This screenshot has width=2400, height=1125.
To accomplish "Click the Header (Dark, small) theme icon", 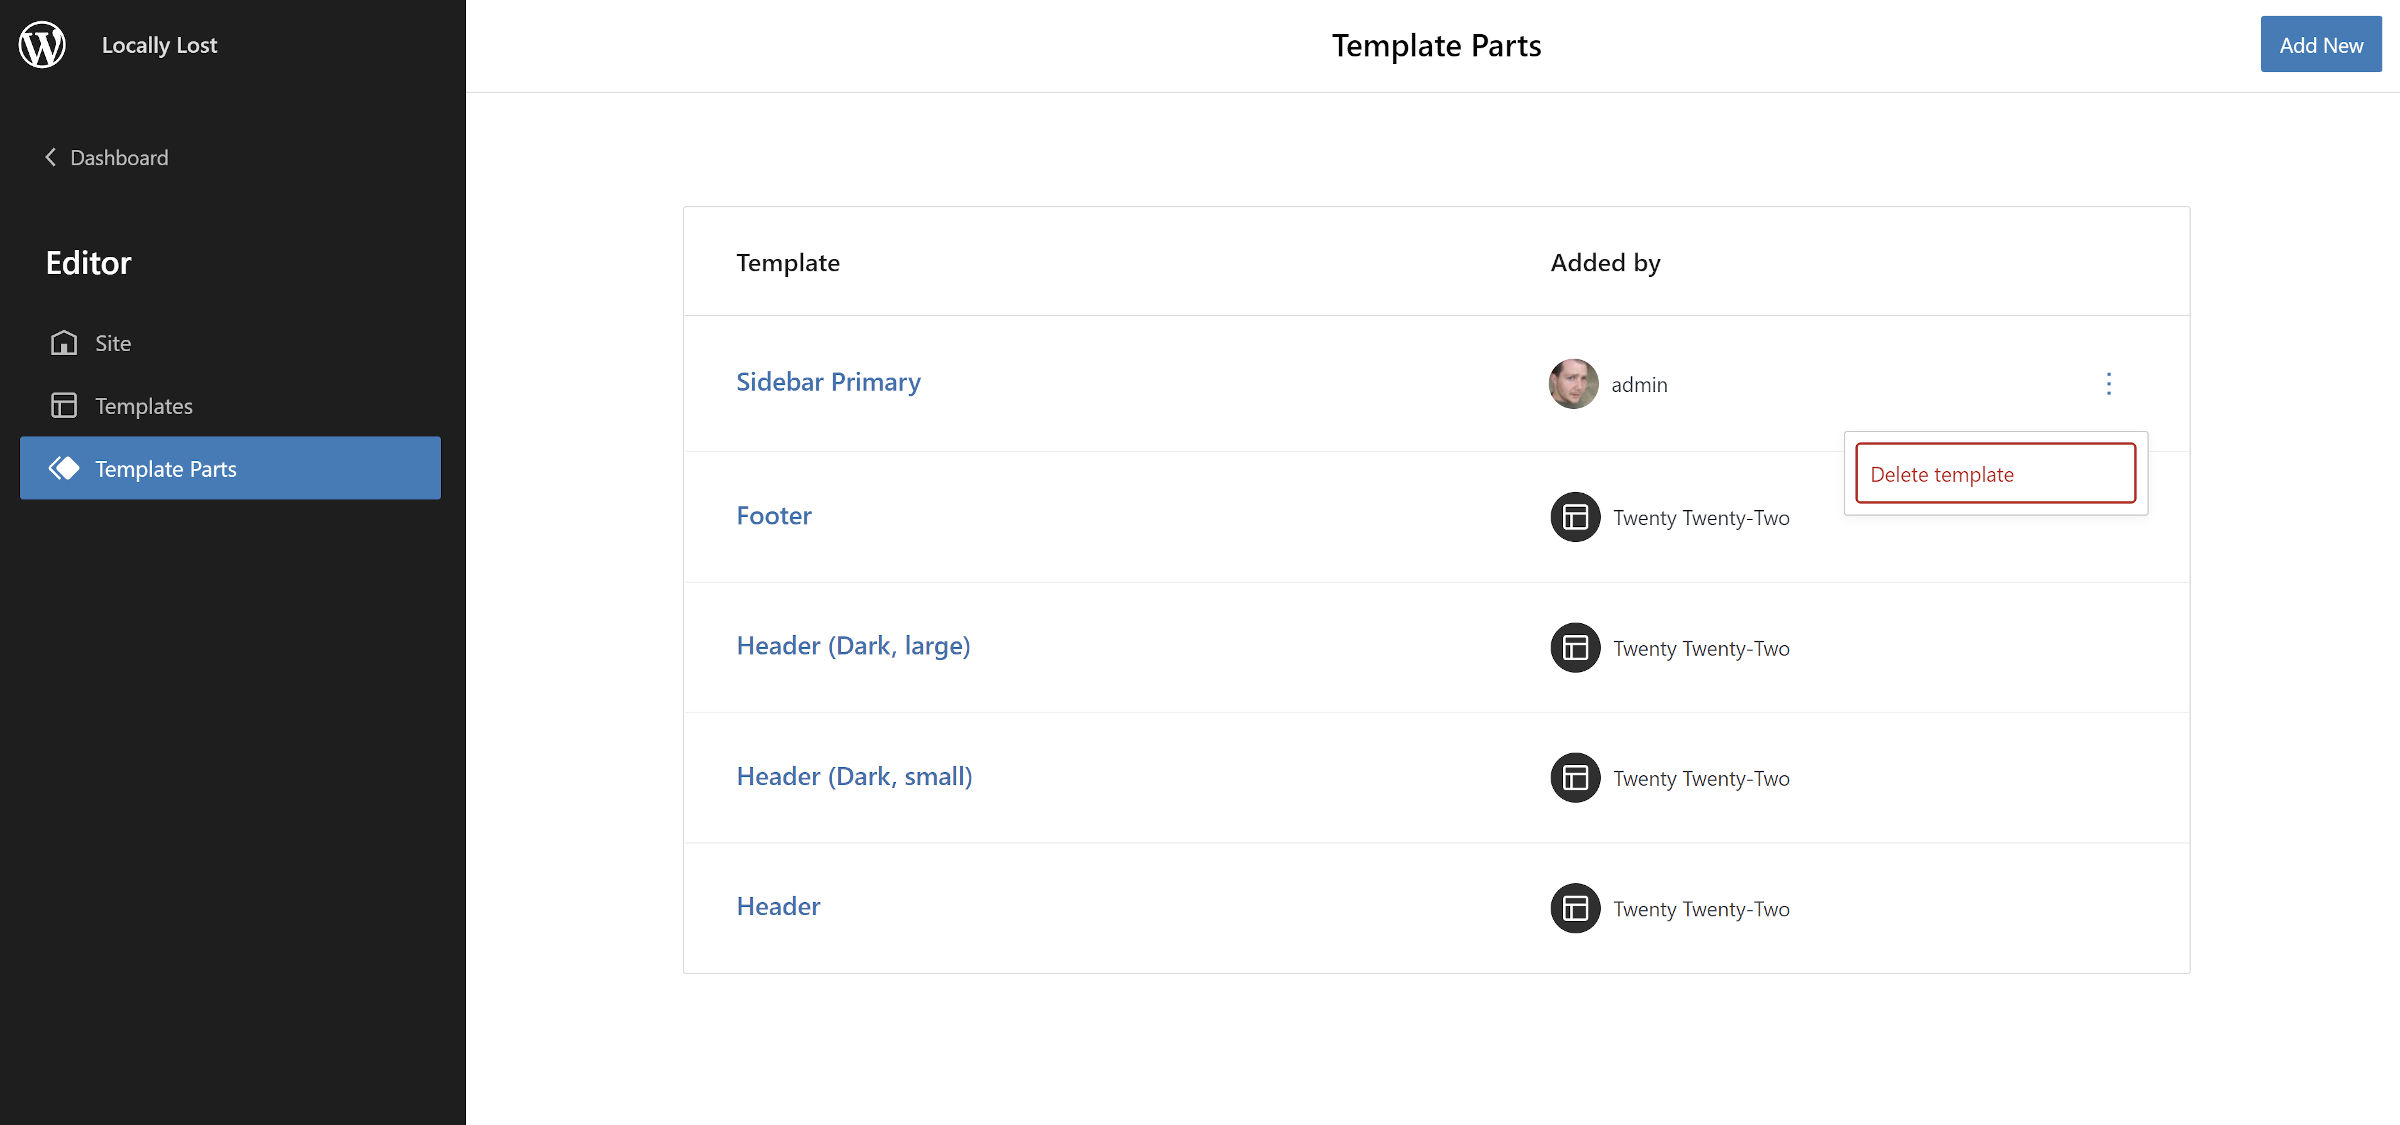I will 1575,778.
